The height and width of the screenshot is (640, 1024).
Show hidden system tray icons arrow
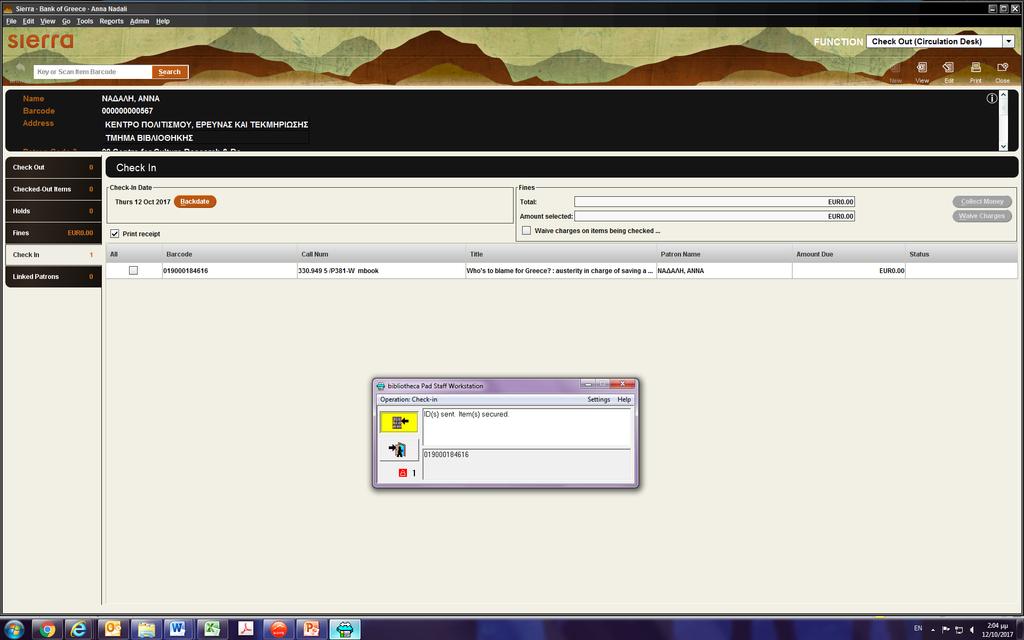[x=933, y=630]
